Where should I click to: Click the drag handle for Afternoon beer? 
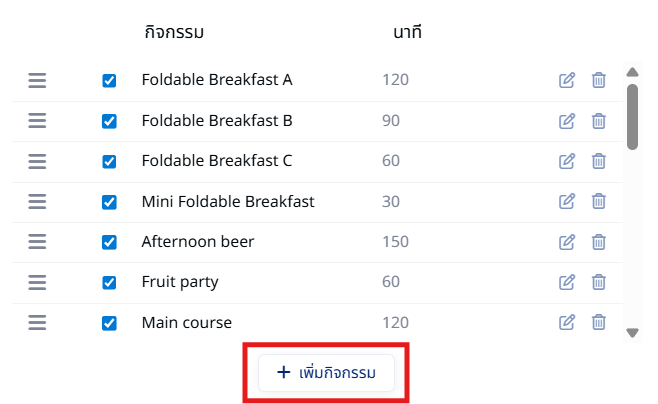(37, 242)
